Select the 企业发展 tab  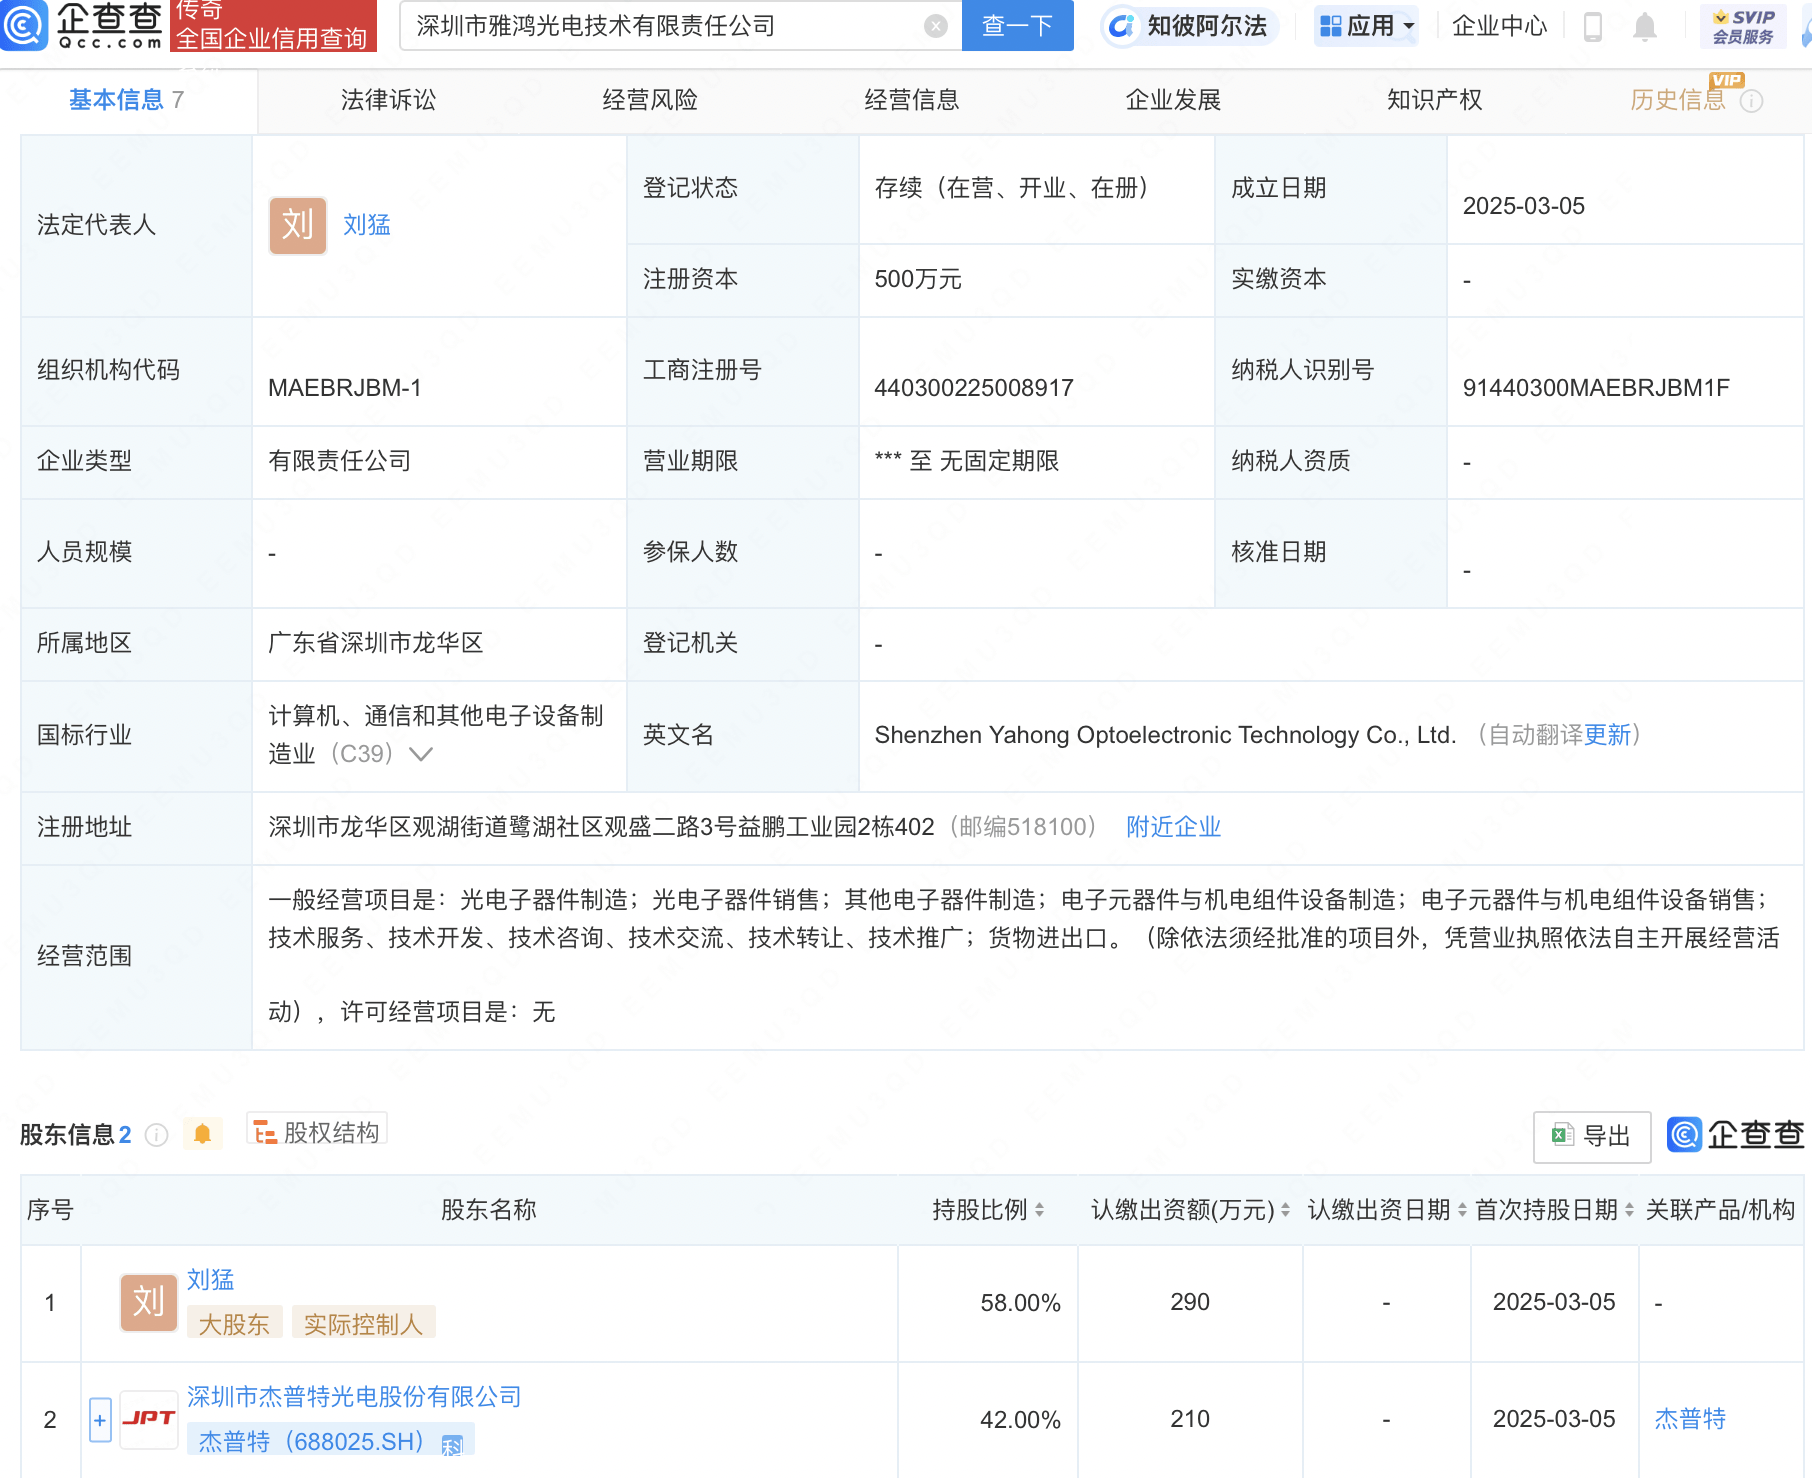(x=1173, y=100)
